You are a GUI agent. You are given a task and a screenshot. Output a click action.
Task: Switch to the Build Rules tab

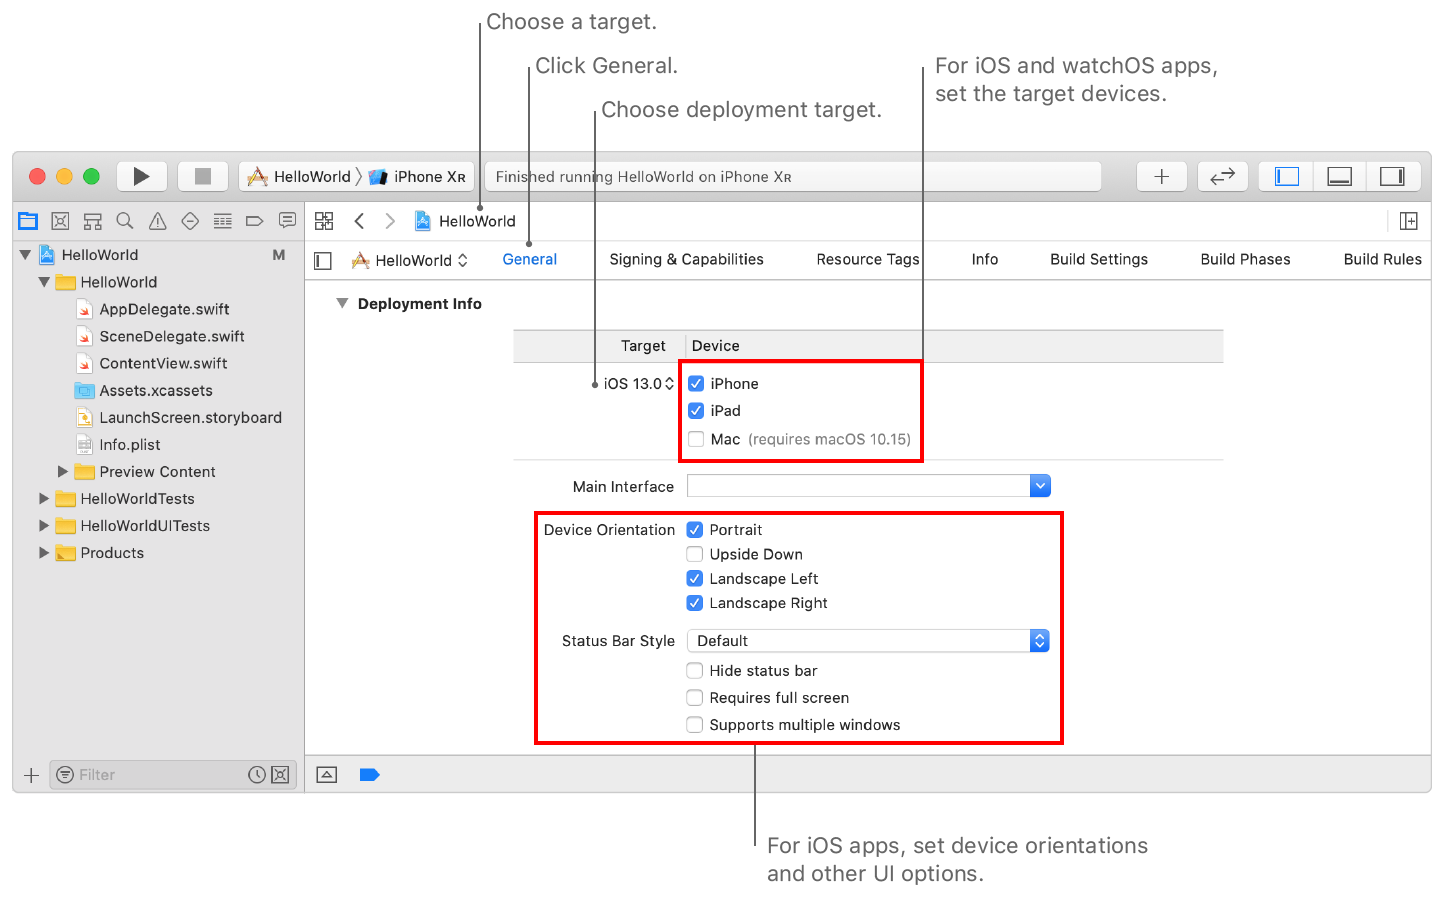[x=1382, y=259]
